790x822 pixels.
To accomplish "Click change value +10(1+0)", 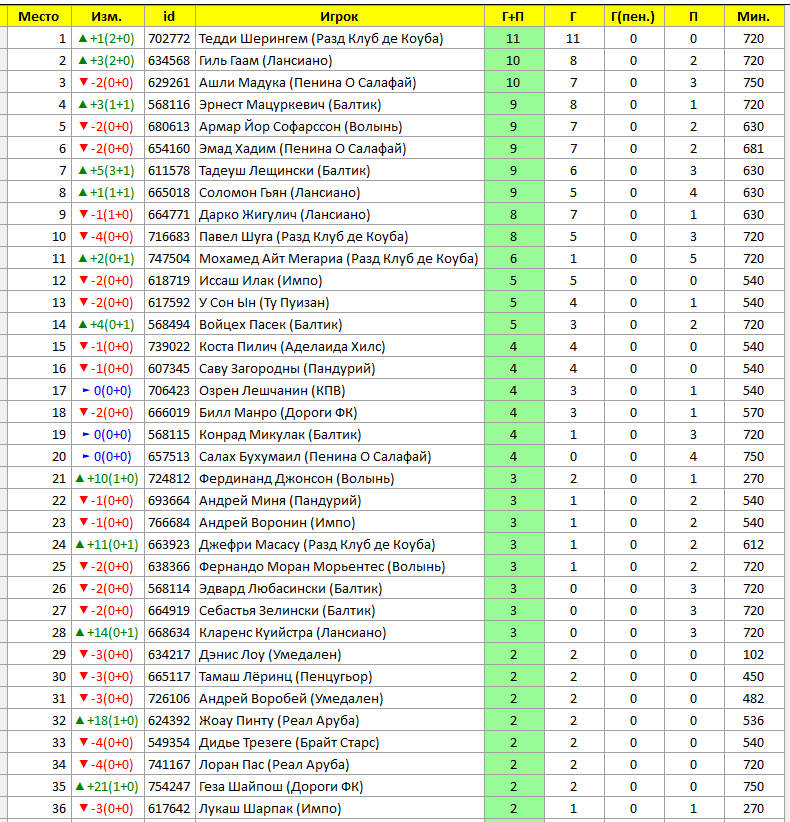I will [107, 479].
